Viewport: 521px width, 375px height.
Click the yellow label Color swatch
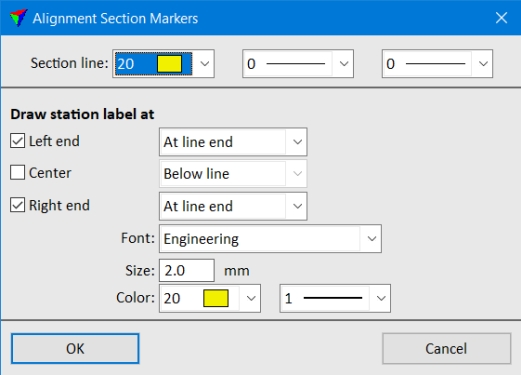pyautogui.click(x=216, y=298)
